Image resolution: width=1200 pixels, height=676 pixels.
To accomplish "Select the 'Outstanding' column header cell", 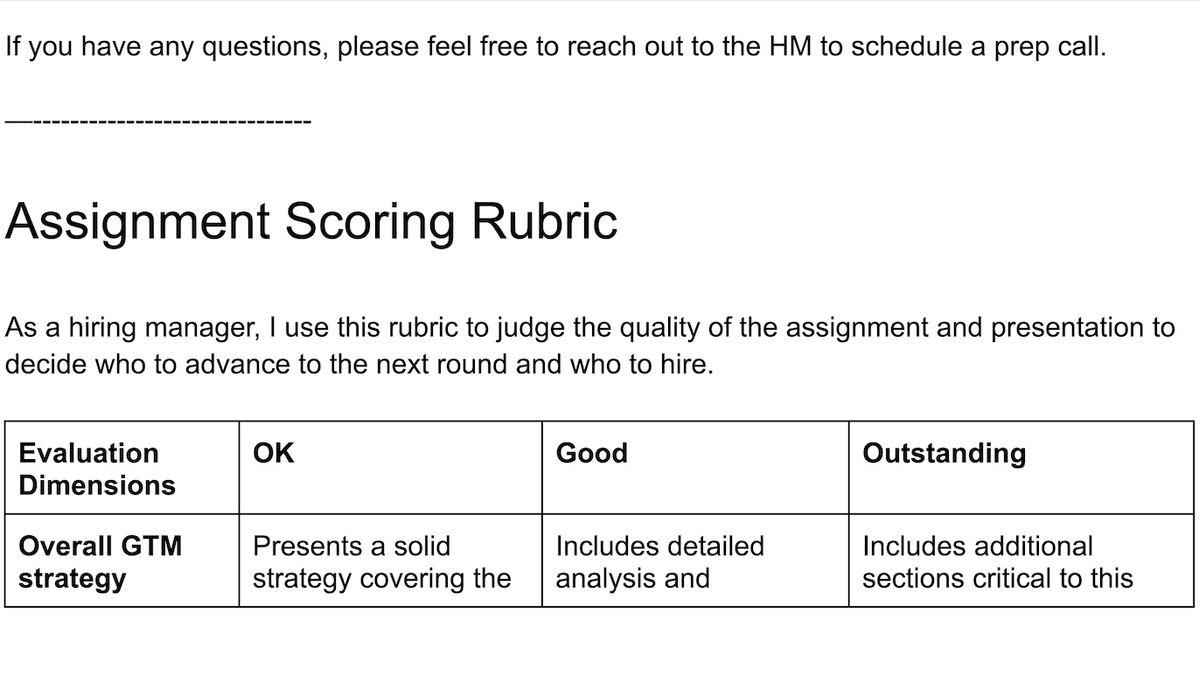I will pos(1021,468).
